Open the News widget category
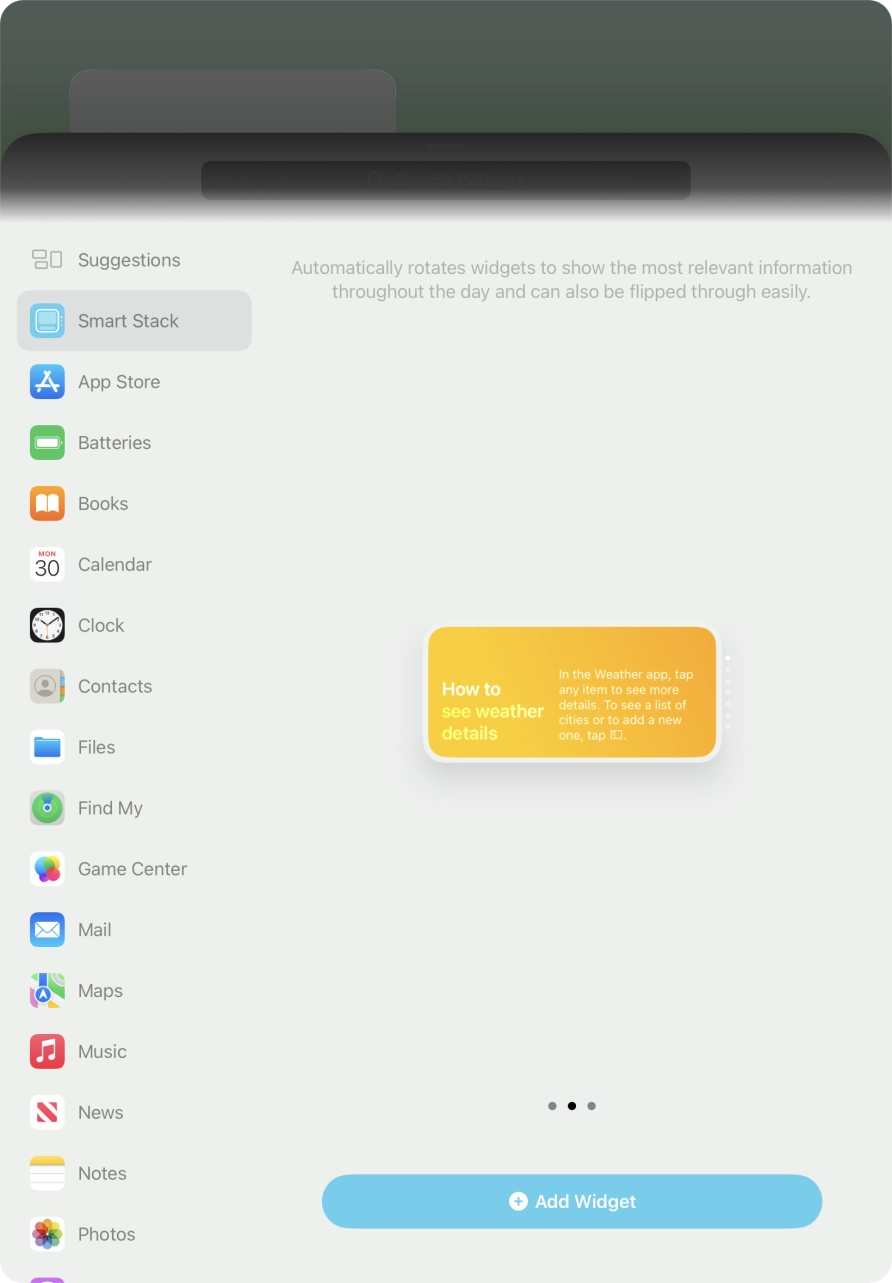This screenshot has height=1283, width=892. 100,1112
